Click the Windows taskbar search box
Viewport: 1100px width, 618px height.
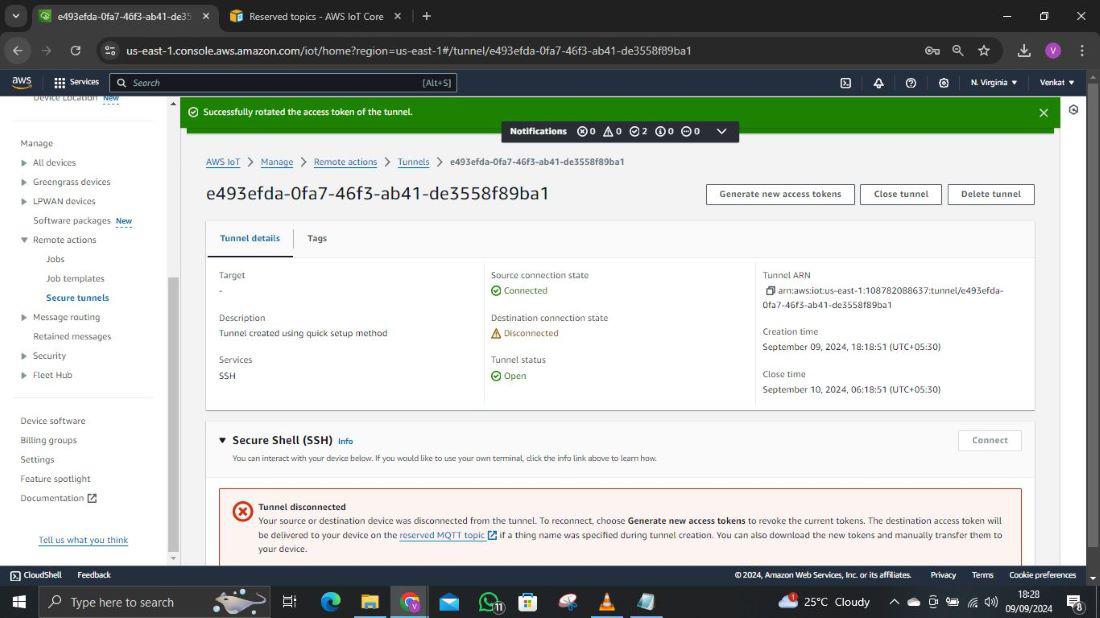(x=154, y=602)
